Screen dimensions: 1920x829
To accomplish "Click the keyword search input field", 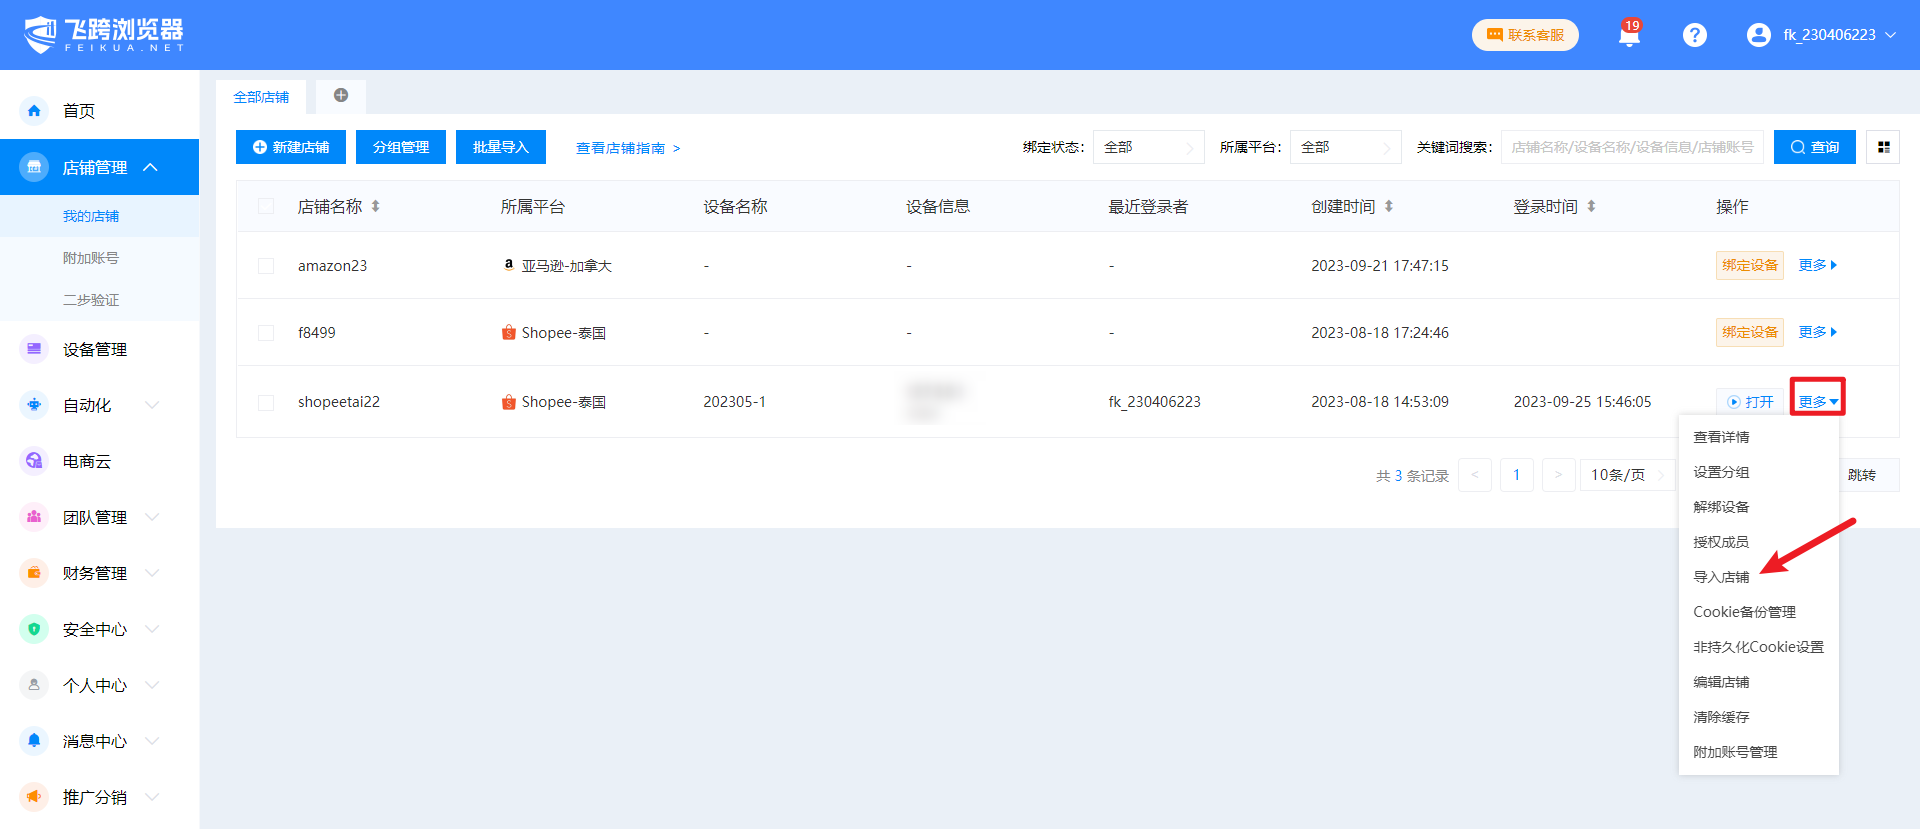I will click(x=1631, y=147).
